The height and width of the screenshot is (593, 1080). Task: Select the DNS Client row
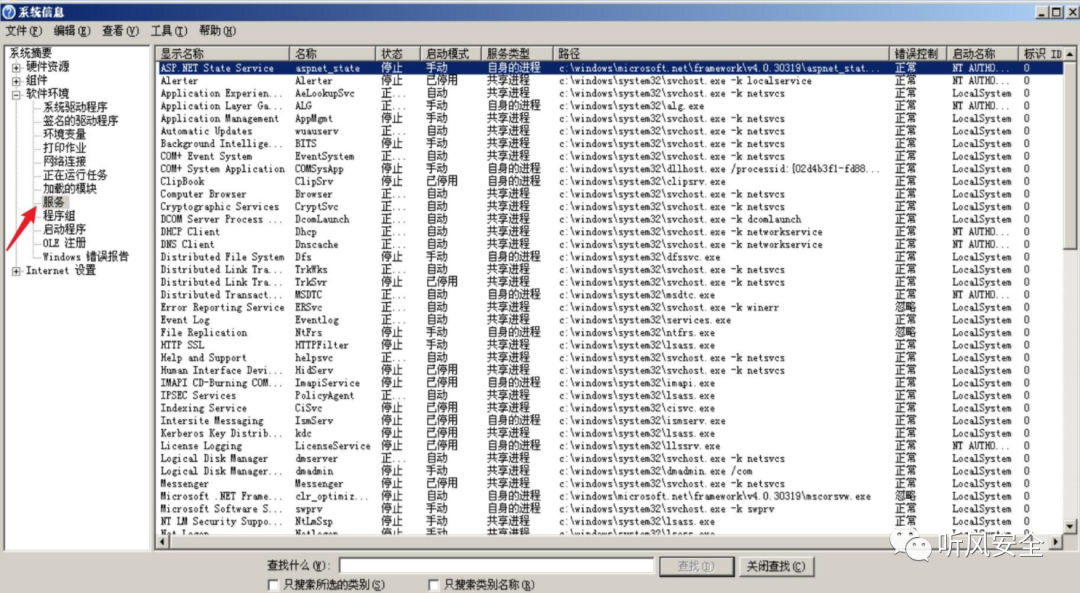coord(610,245)
